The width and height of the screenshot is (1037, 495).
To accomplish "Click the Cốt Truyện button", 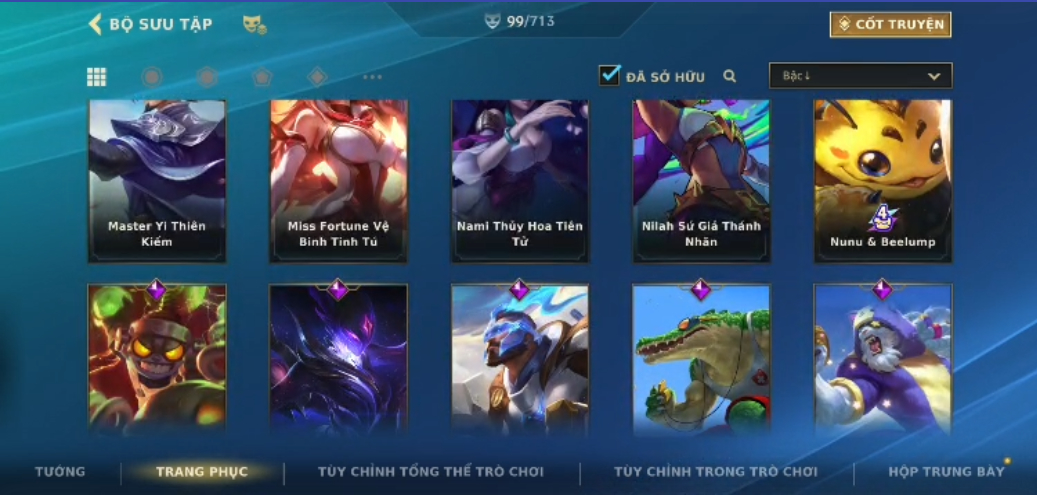I will [x=891, y=24].
